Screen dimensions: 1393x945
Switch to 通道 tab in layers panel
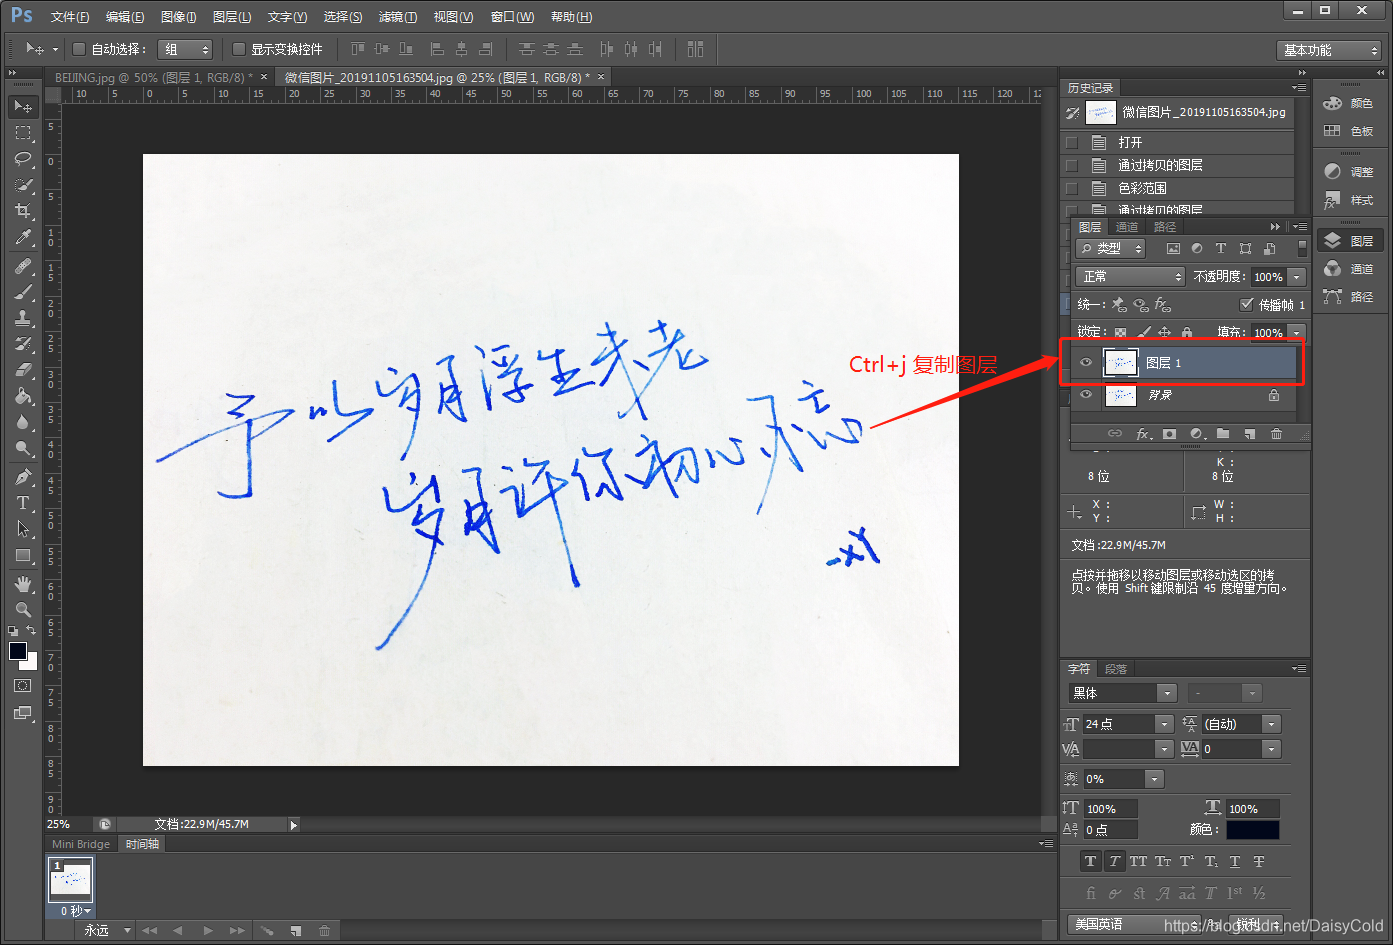[1127, 227]
